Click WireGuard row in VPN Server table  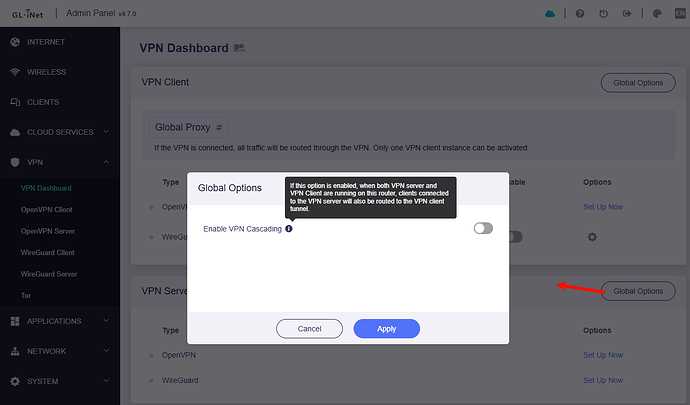[408, 380]
